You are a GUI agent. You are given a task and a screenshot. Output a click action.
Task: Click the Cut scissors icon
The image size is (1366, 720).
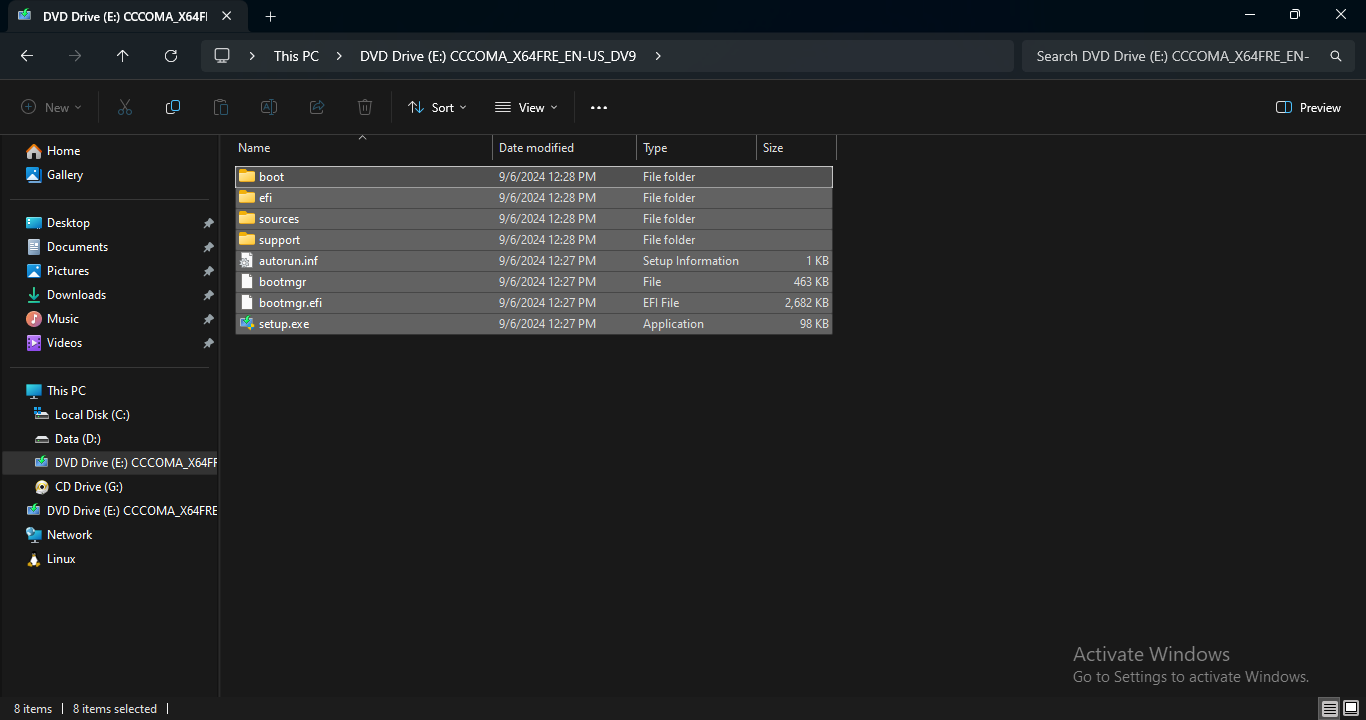(x=125, y=107)
